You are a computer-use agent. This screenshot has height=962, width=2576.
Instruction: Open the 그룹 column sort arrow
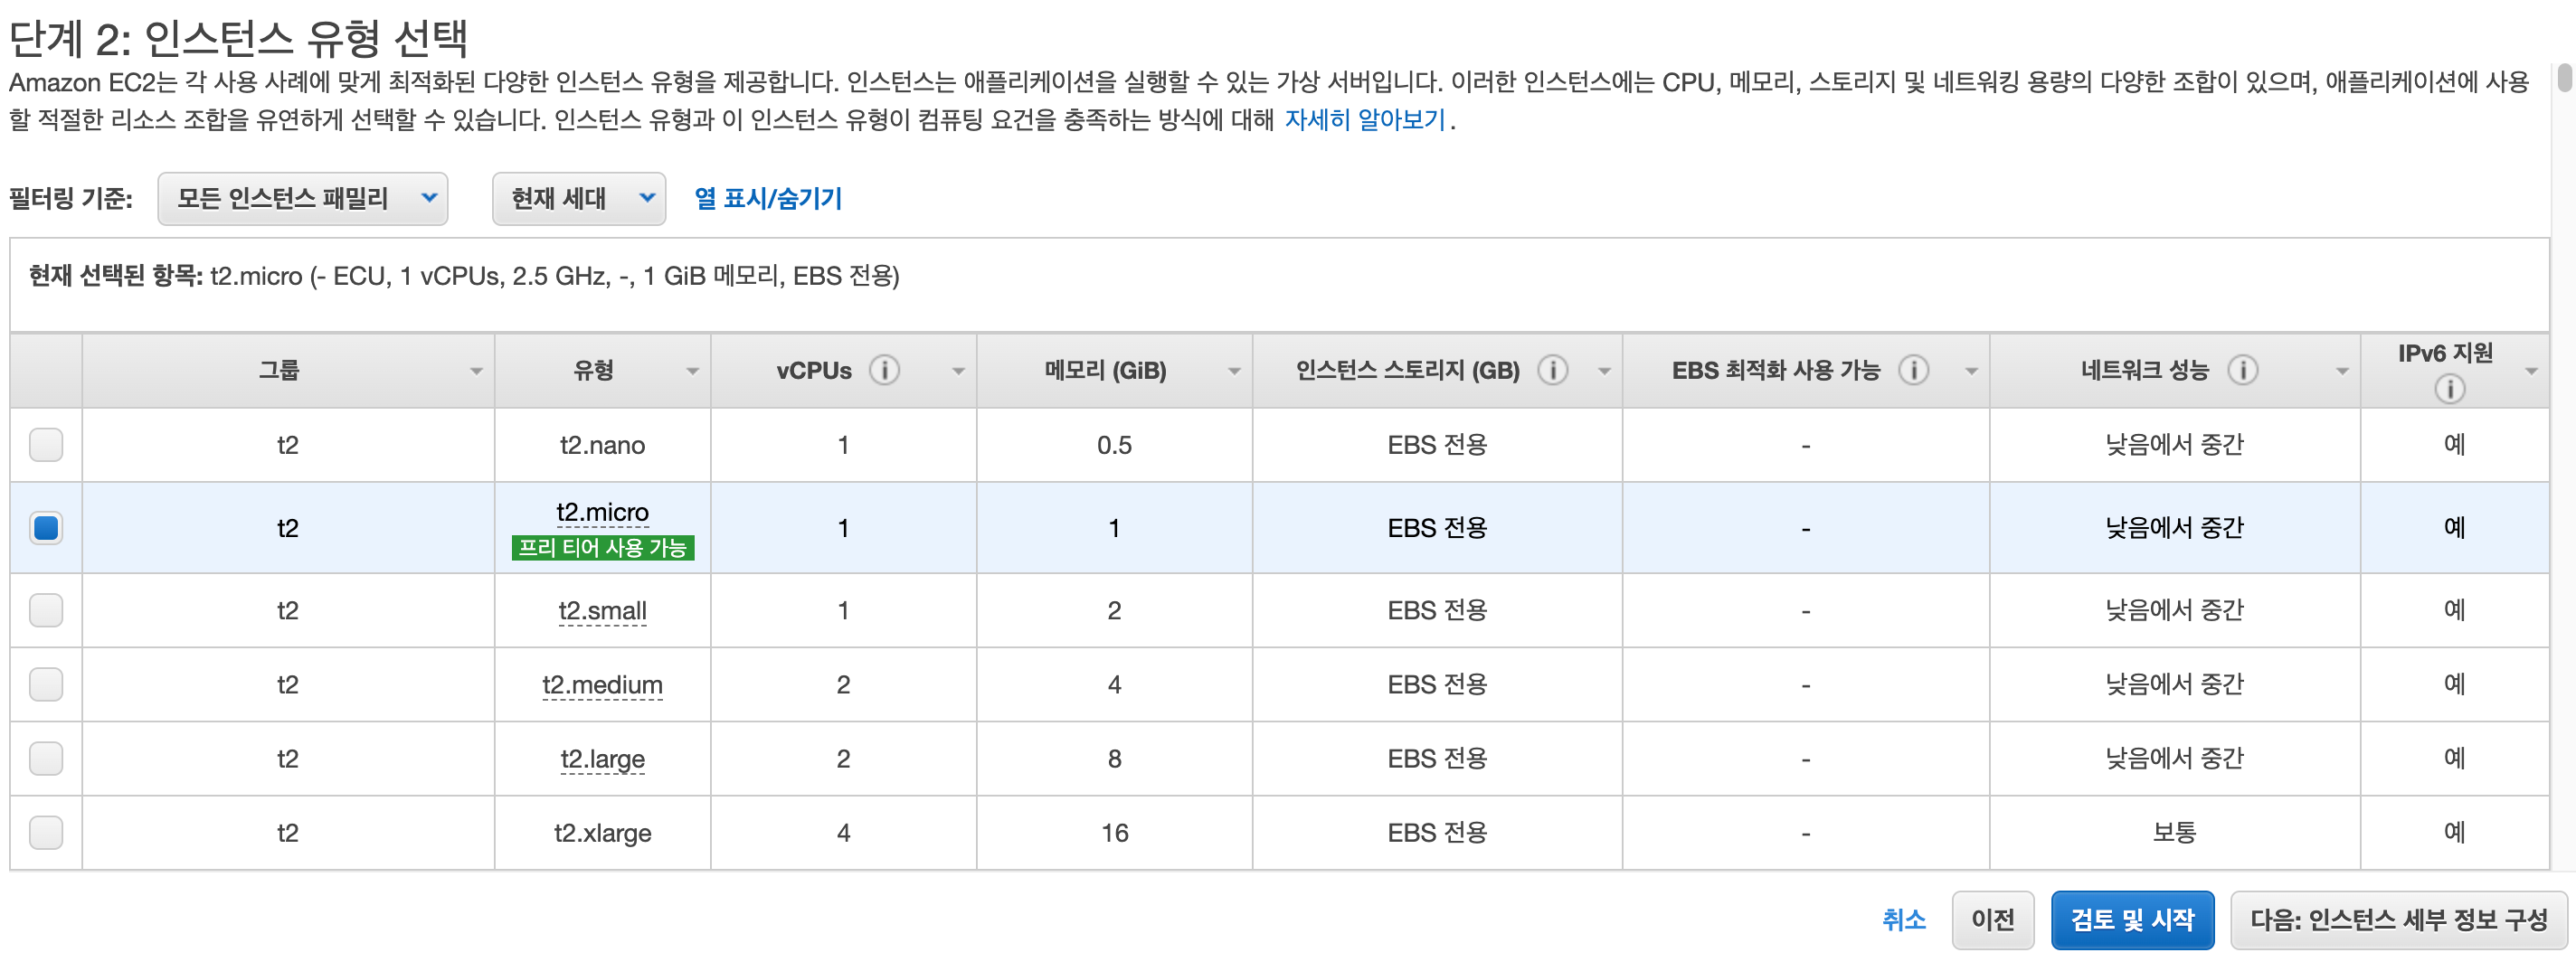tap(476, 372)
